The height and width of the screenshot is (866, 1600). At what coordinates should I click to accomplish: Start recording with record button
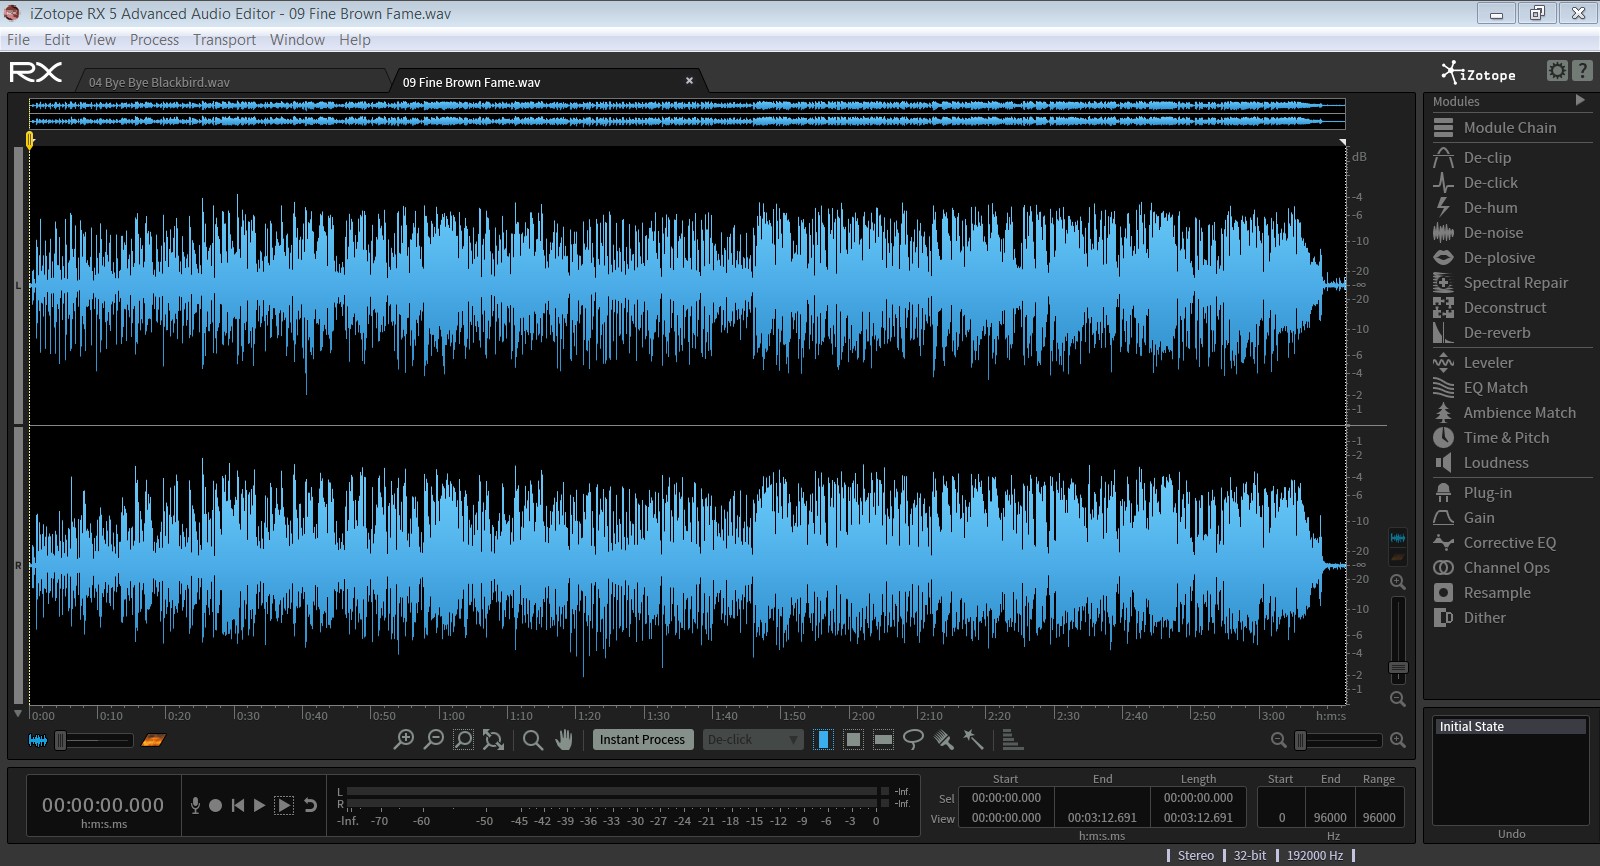[x=215, y=805]
